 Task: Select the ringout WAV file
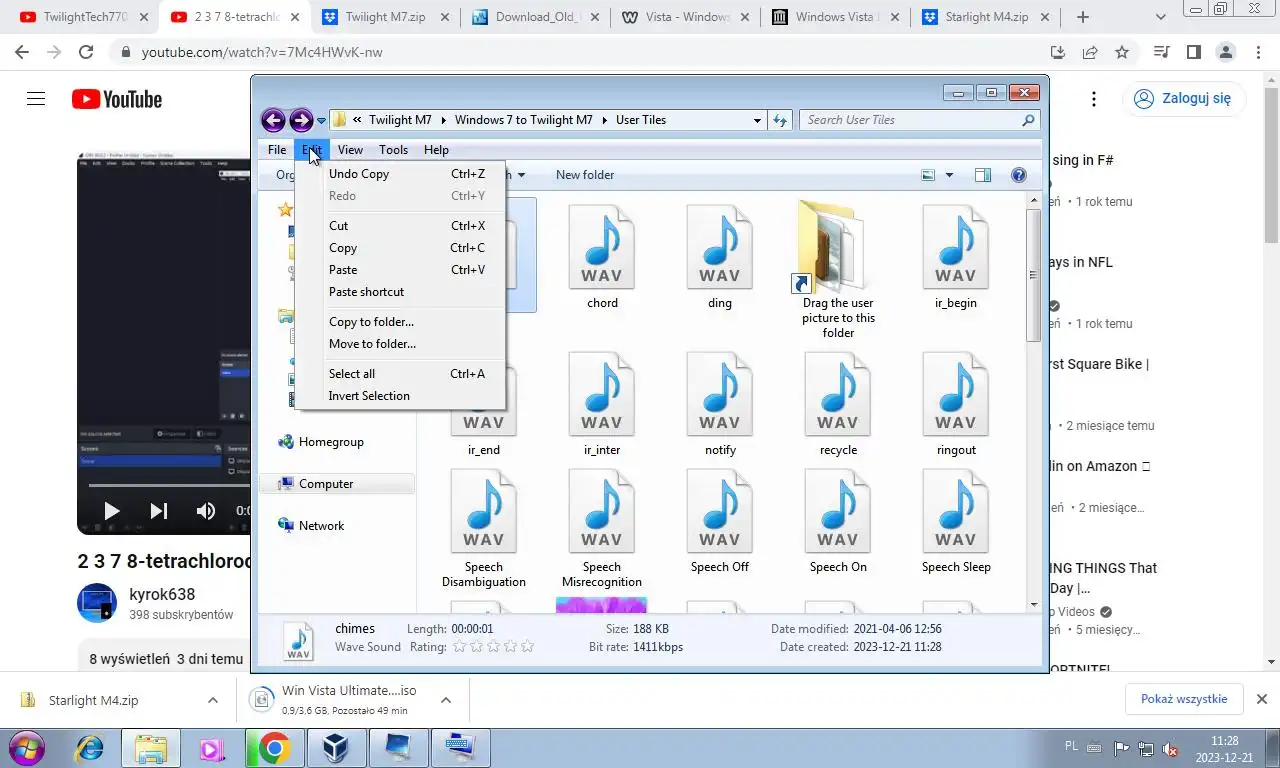pyautogui.click(x=956, y=405)
